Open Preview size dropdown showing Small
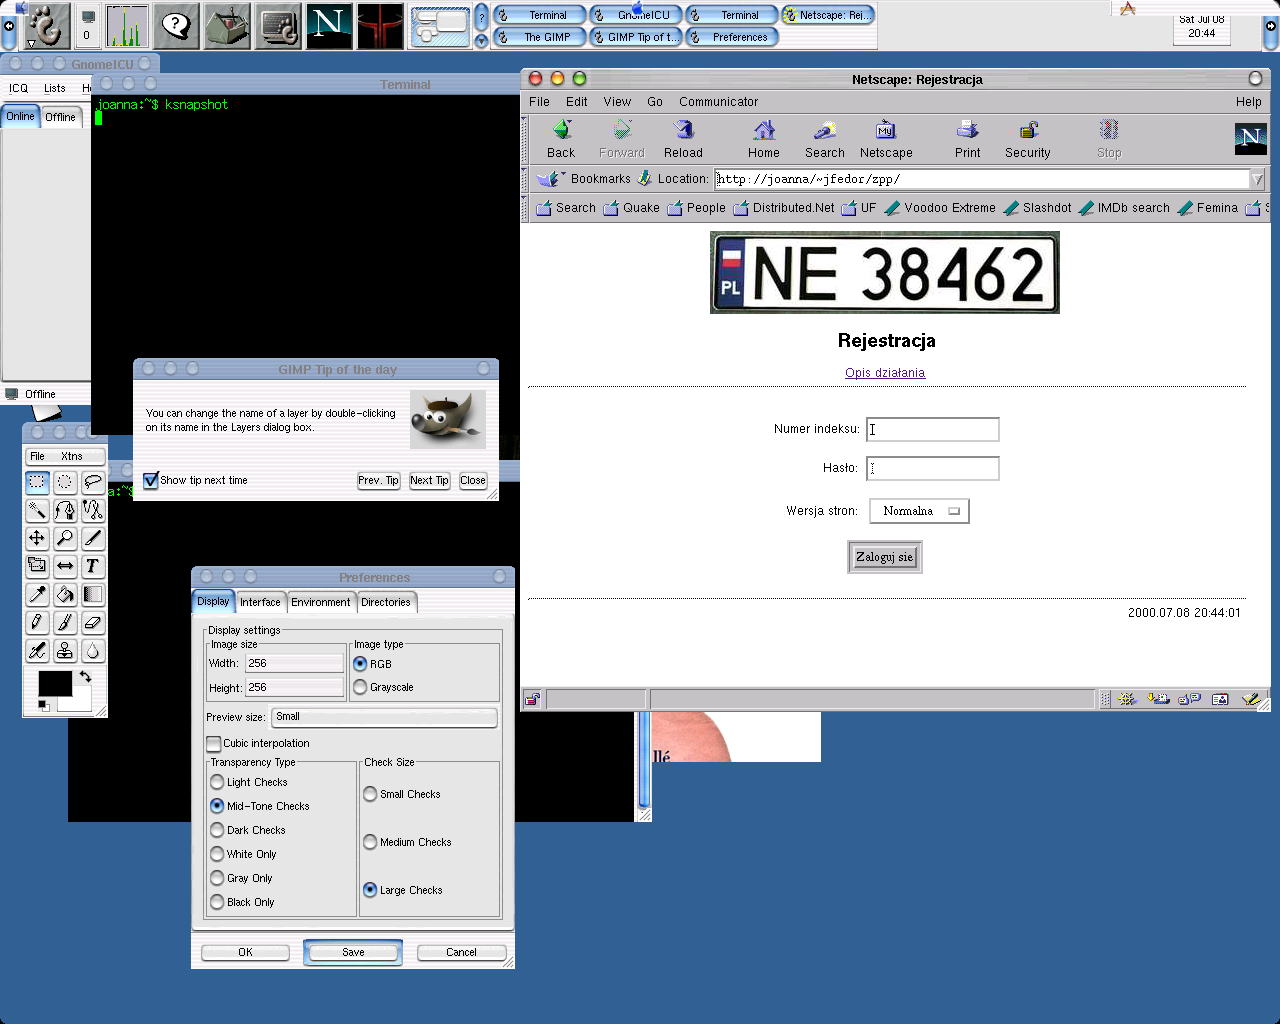 coord(384,717)
